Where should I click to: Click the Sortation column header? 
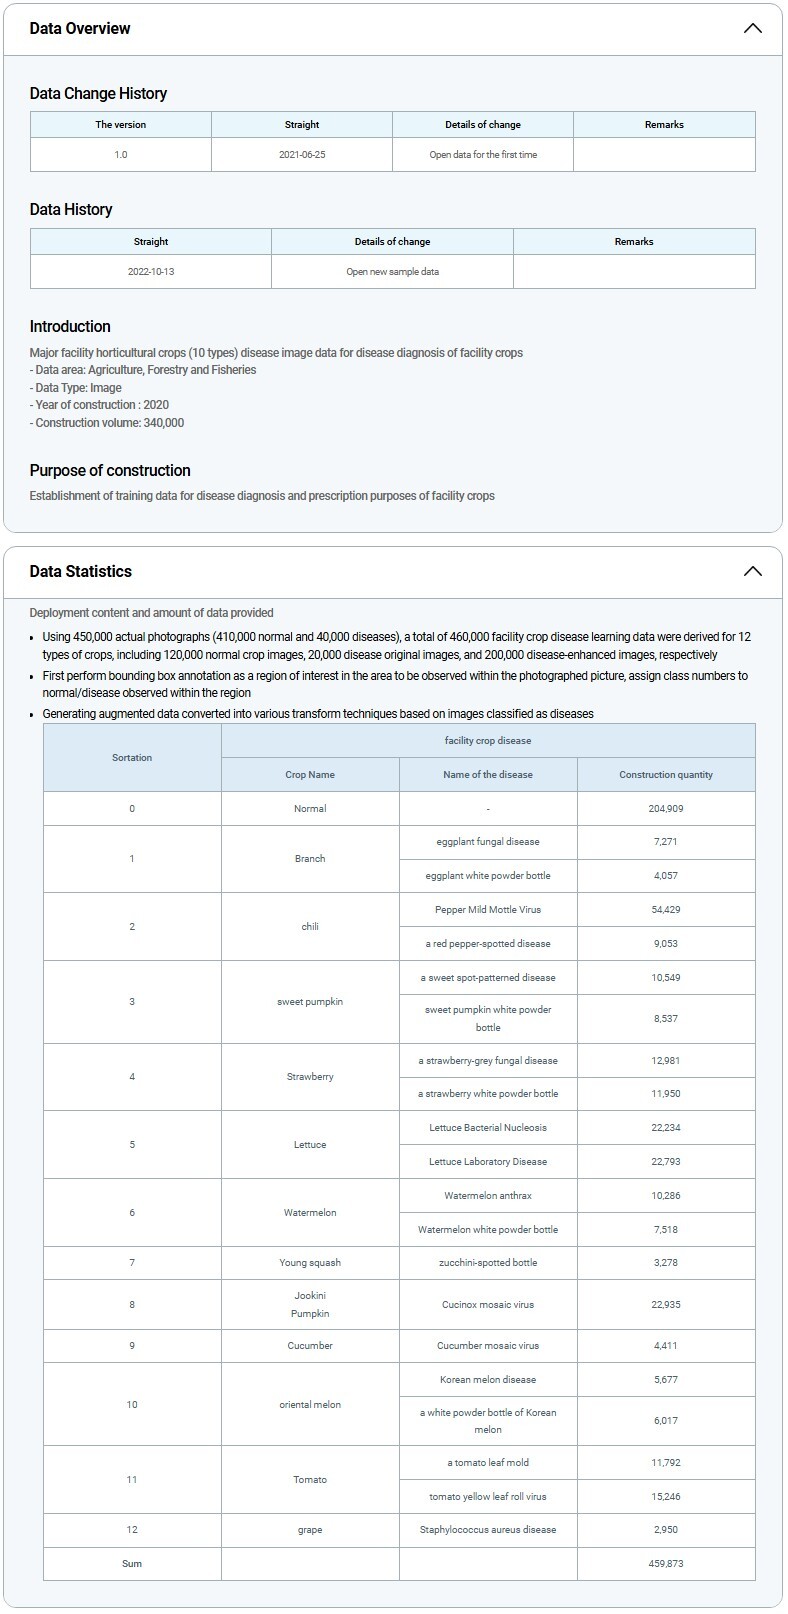[x=132, y=757]
